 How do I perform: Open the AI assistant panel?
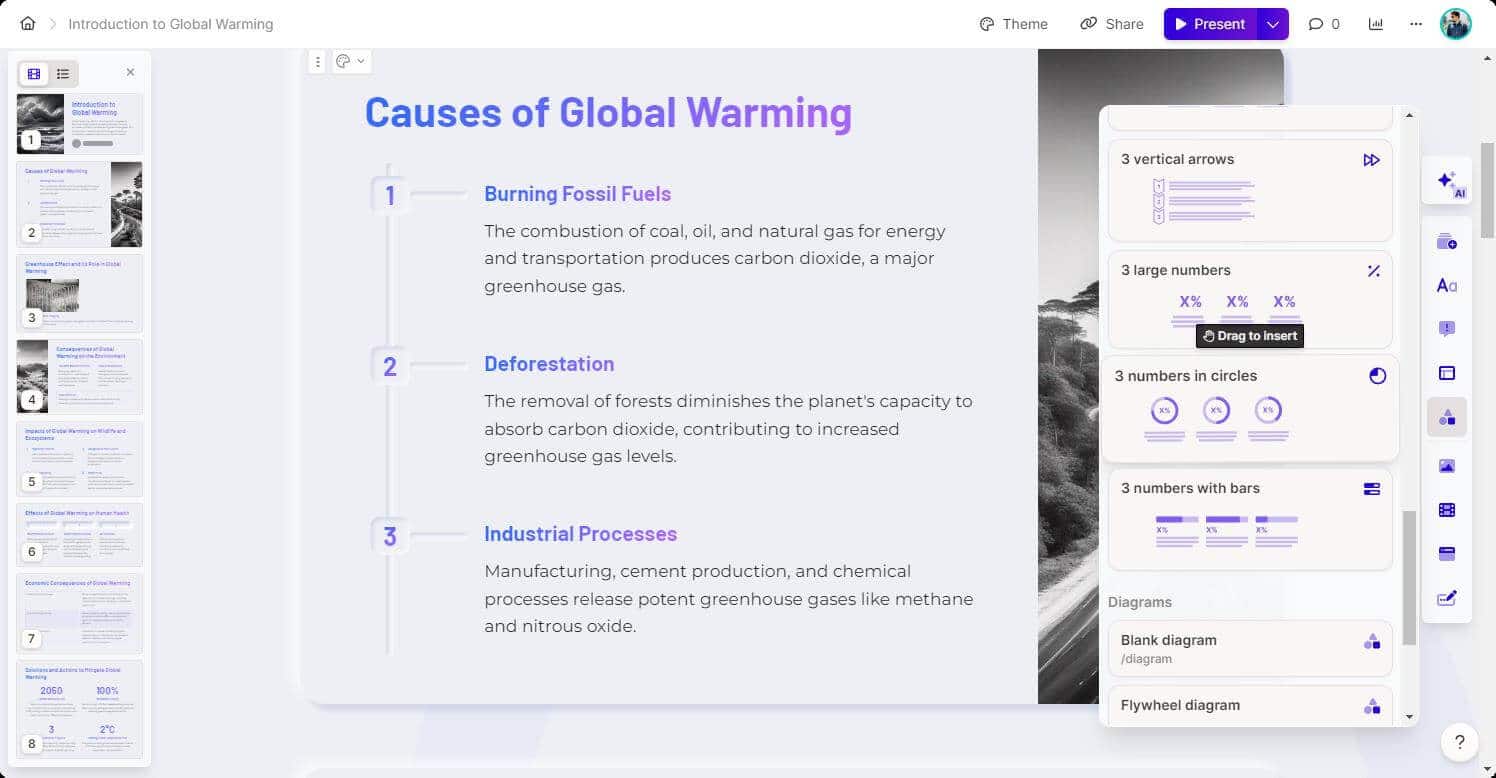point(1447,180)
